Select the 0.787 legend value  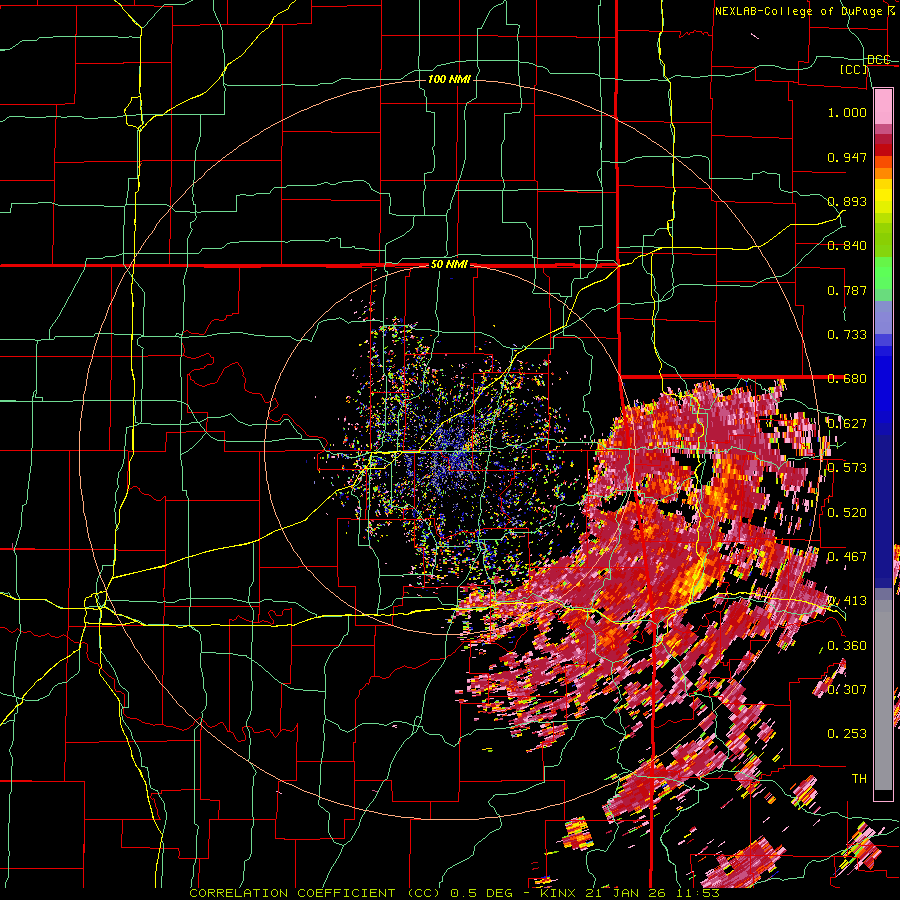(847, 290)
